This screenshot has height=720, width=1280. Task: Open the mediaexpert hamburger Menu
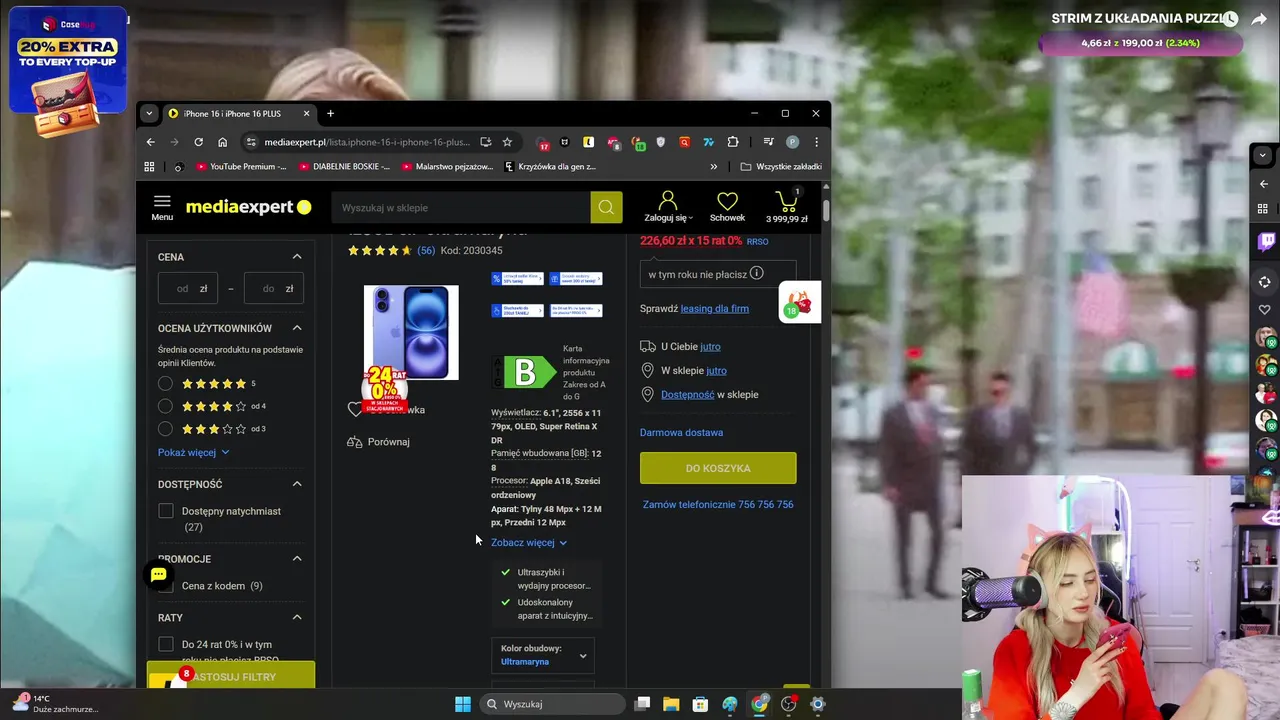(162, 207)
